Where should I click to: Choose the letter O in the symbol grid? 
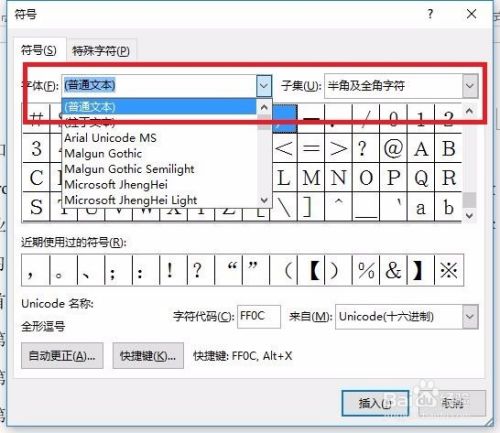(x=366, y=177)
